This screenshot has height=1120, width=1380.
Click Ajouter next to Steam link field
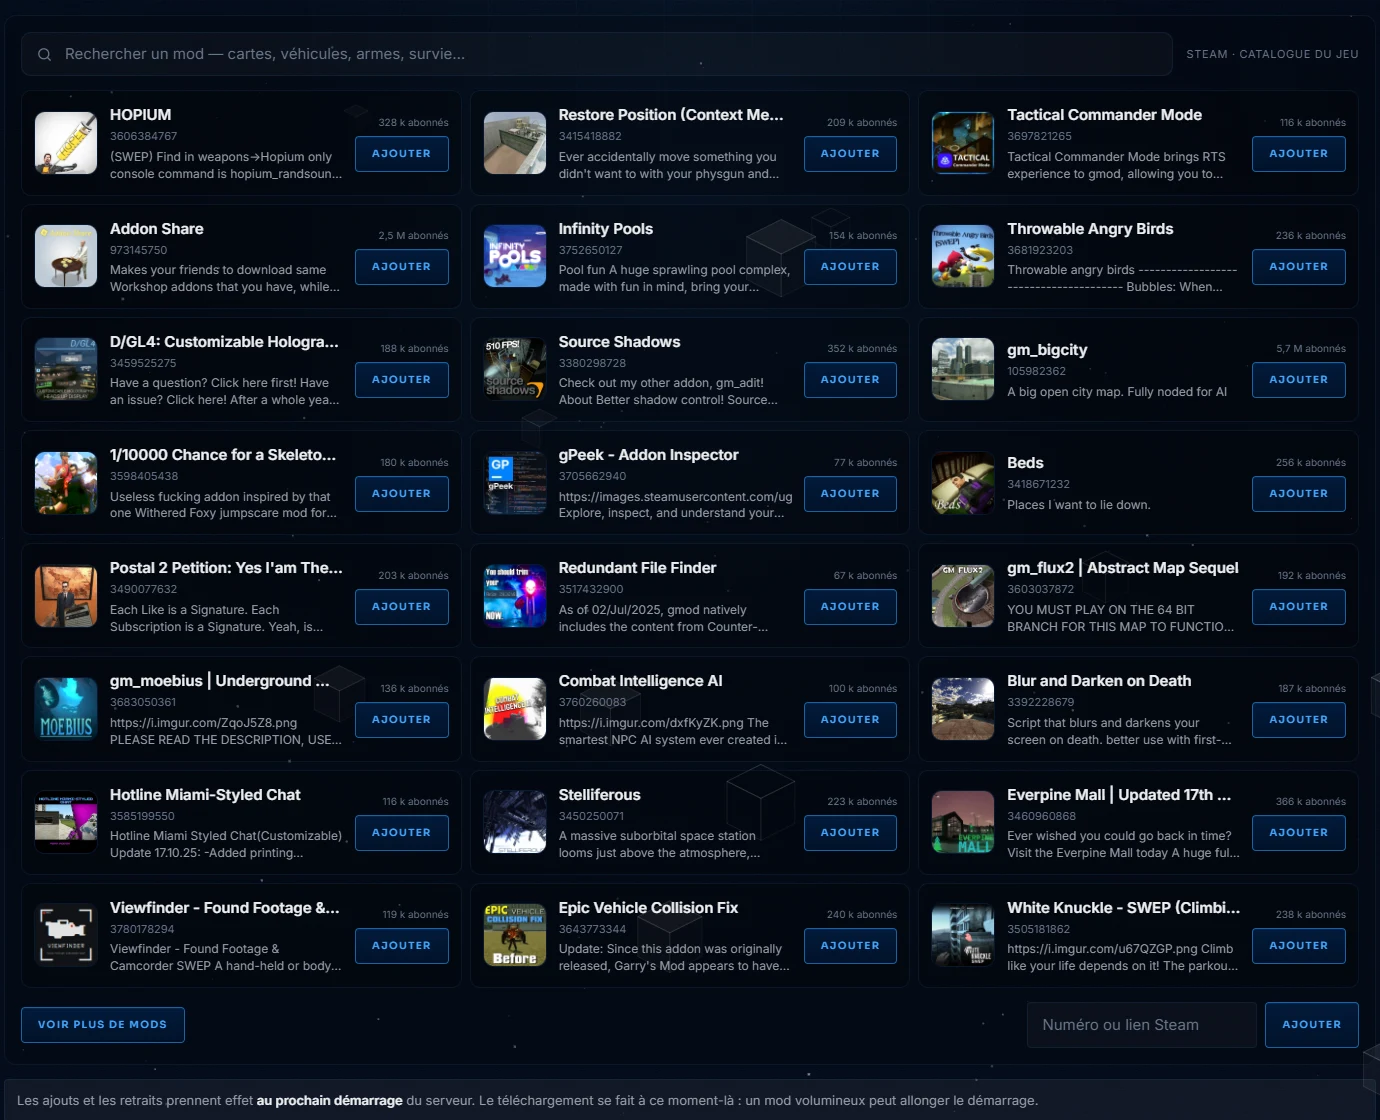tap(1311, 1025)
